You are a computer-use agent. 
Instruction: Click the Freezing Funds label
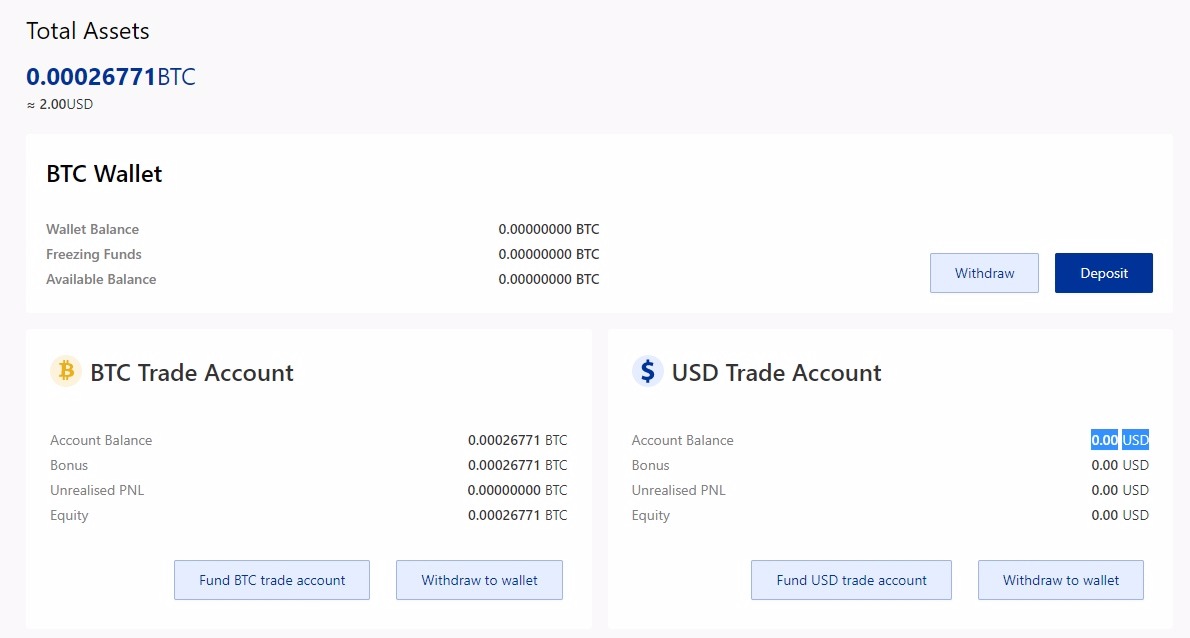click(x=94, y=255)
